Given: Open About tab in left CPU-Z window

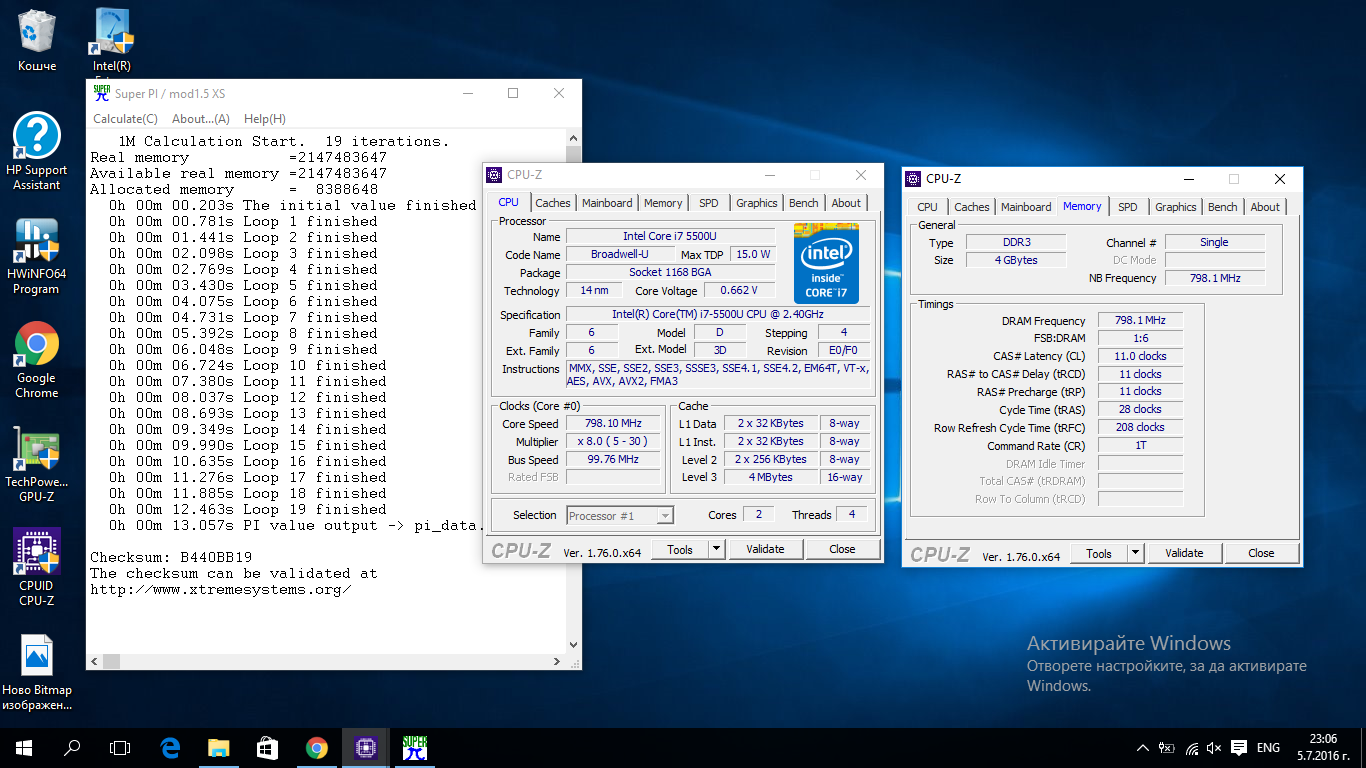Looking at the screenshot, I should 846,203.
